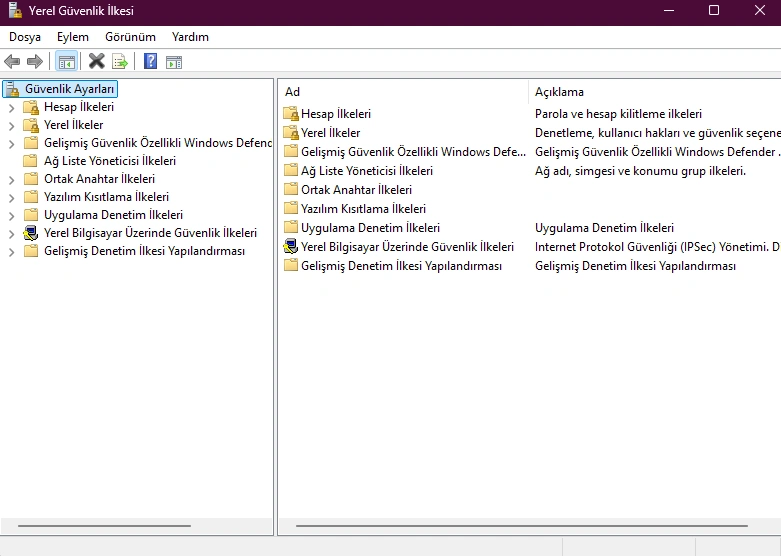This screenshot has height=556, width=781.
Task: Expand Hesap İlkeleri node in left tree
Action: click(12, 108)
